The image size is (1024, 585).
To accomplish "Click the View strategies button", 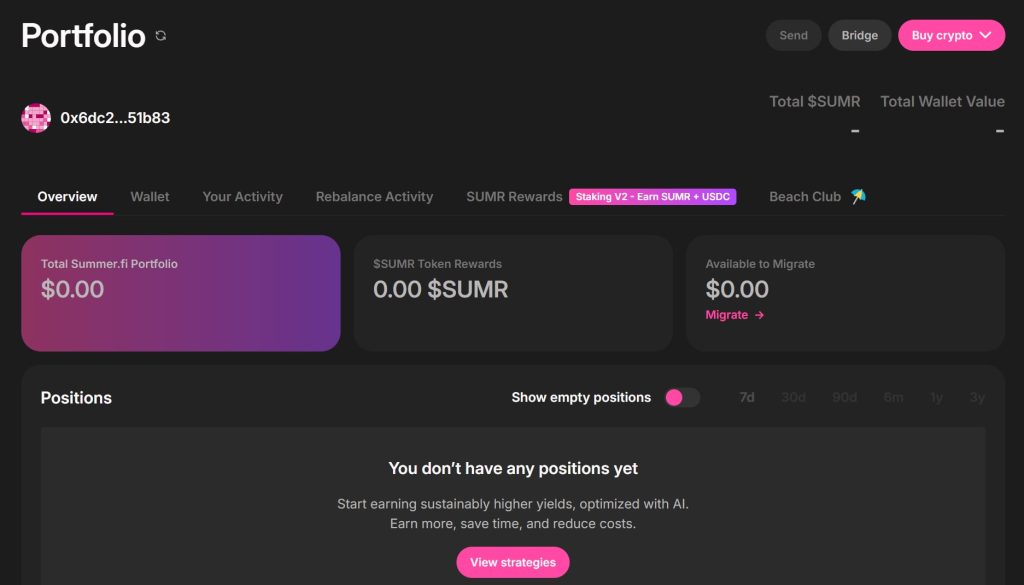I will pos(513,562).
